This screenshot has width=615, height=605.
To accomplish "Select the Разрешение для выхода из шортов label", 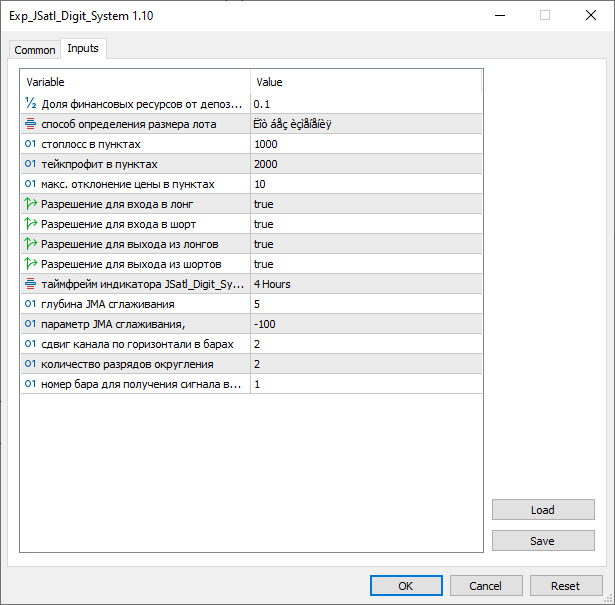I will tap(131, 264).
